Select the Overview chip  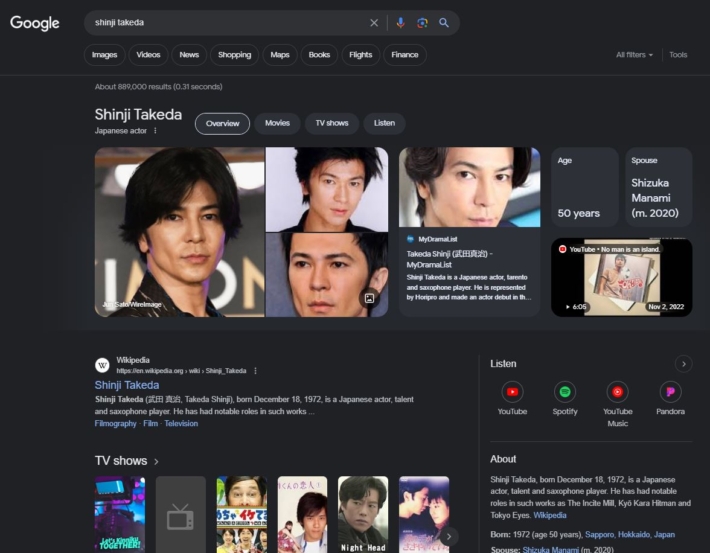pyautogui.click(x=222, y=124)
